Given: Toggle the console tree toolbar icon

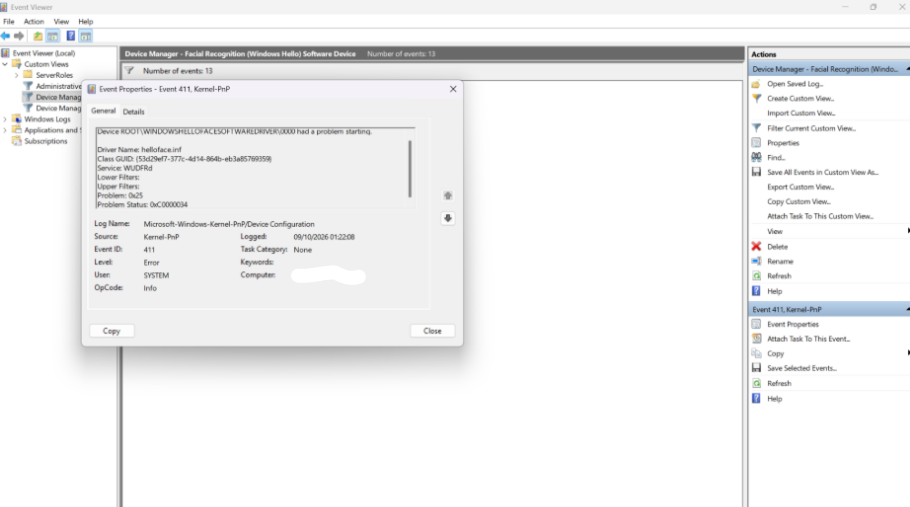Looking at the screenshot, I should [x=53, y=36].
